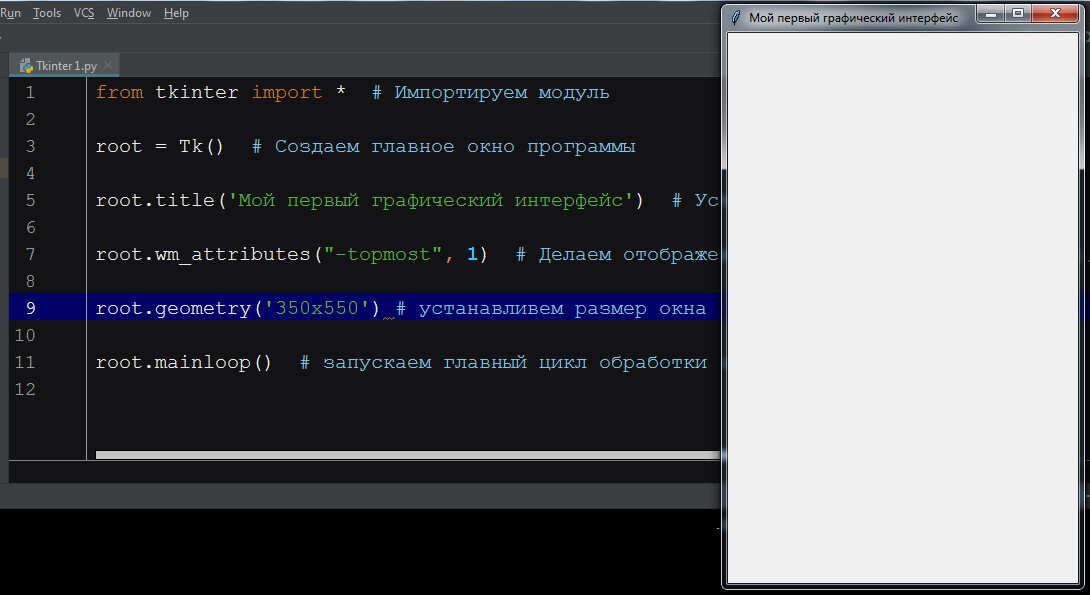1090x595 pixels.
Task: Open the Run menu
Action: (x=10, y=13)
